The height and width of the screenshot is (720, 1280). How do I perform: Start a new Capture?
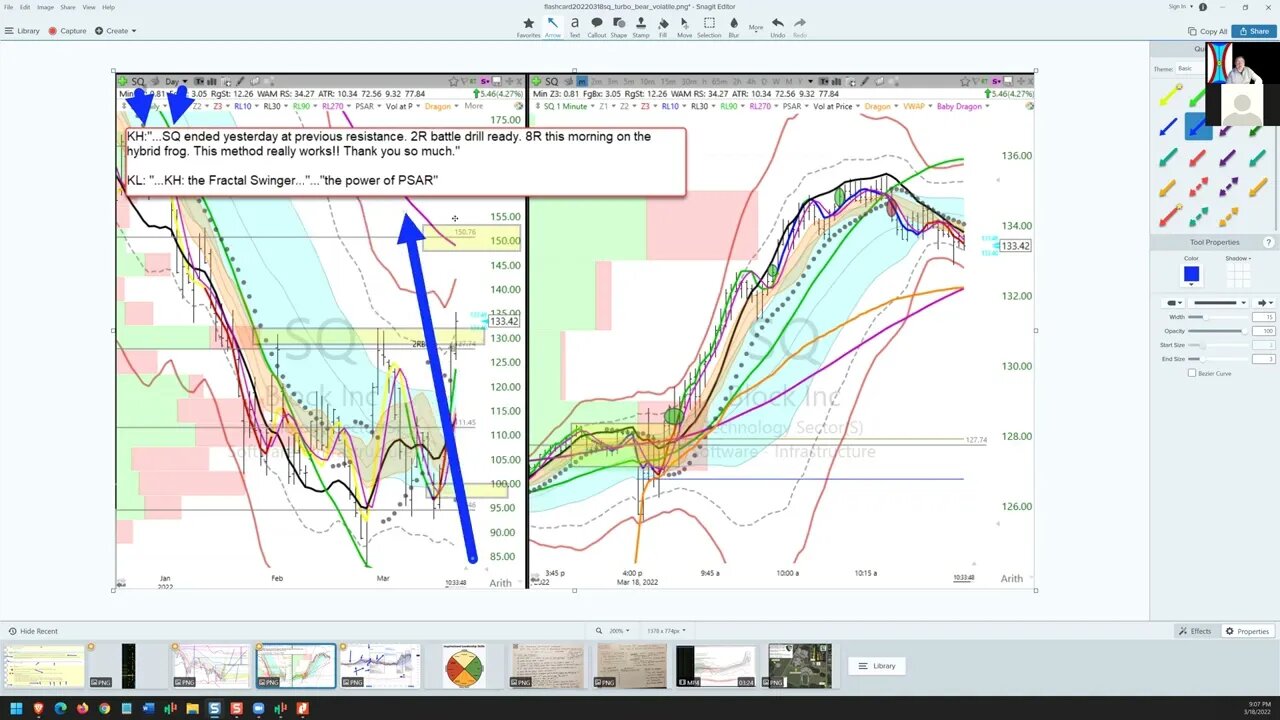point(68,31)
